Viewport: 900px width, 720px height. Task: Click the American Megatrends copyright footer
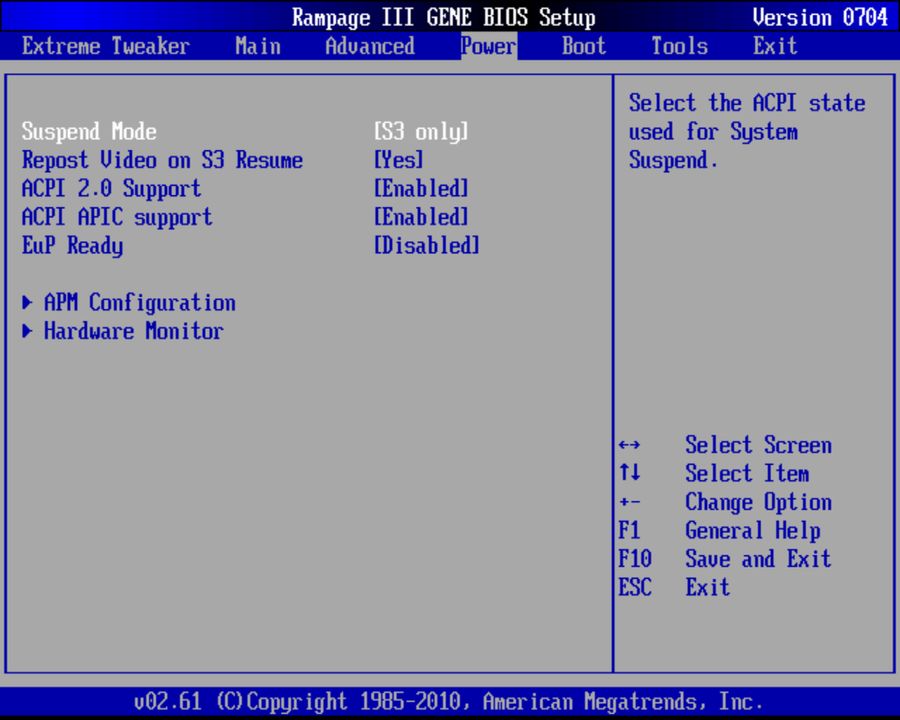point(448,702)
